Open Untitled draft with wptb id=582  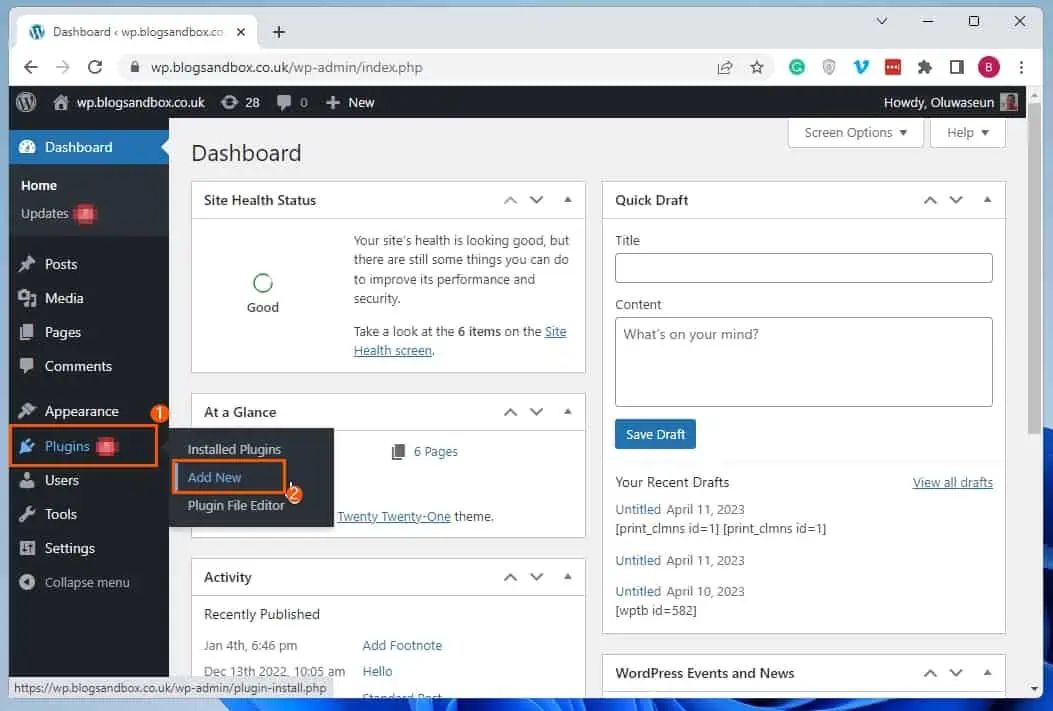point(638,591)
